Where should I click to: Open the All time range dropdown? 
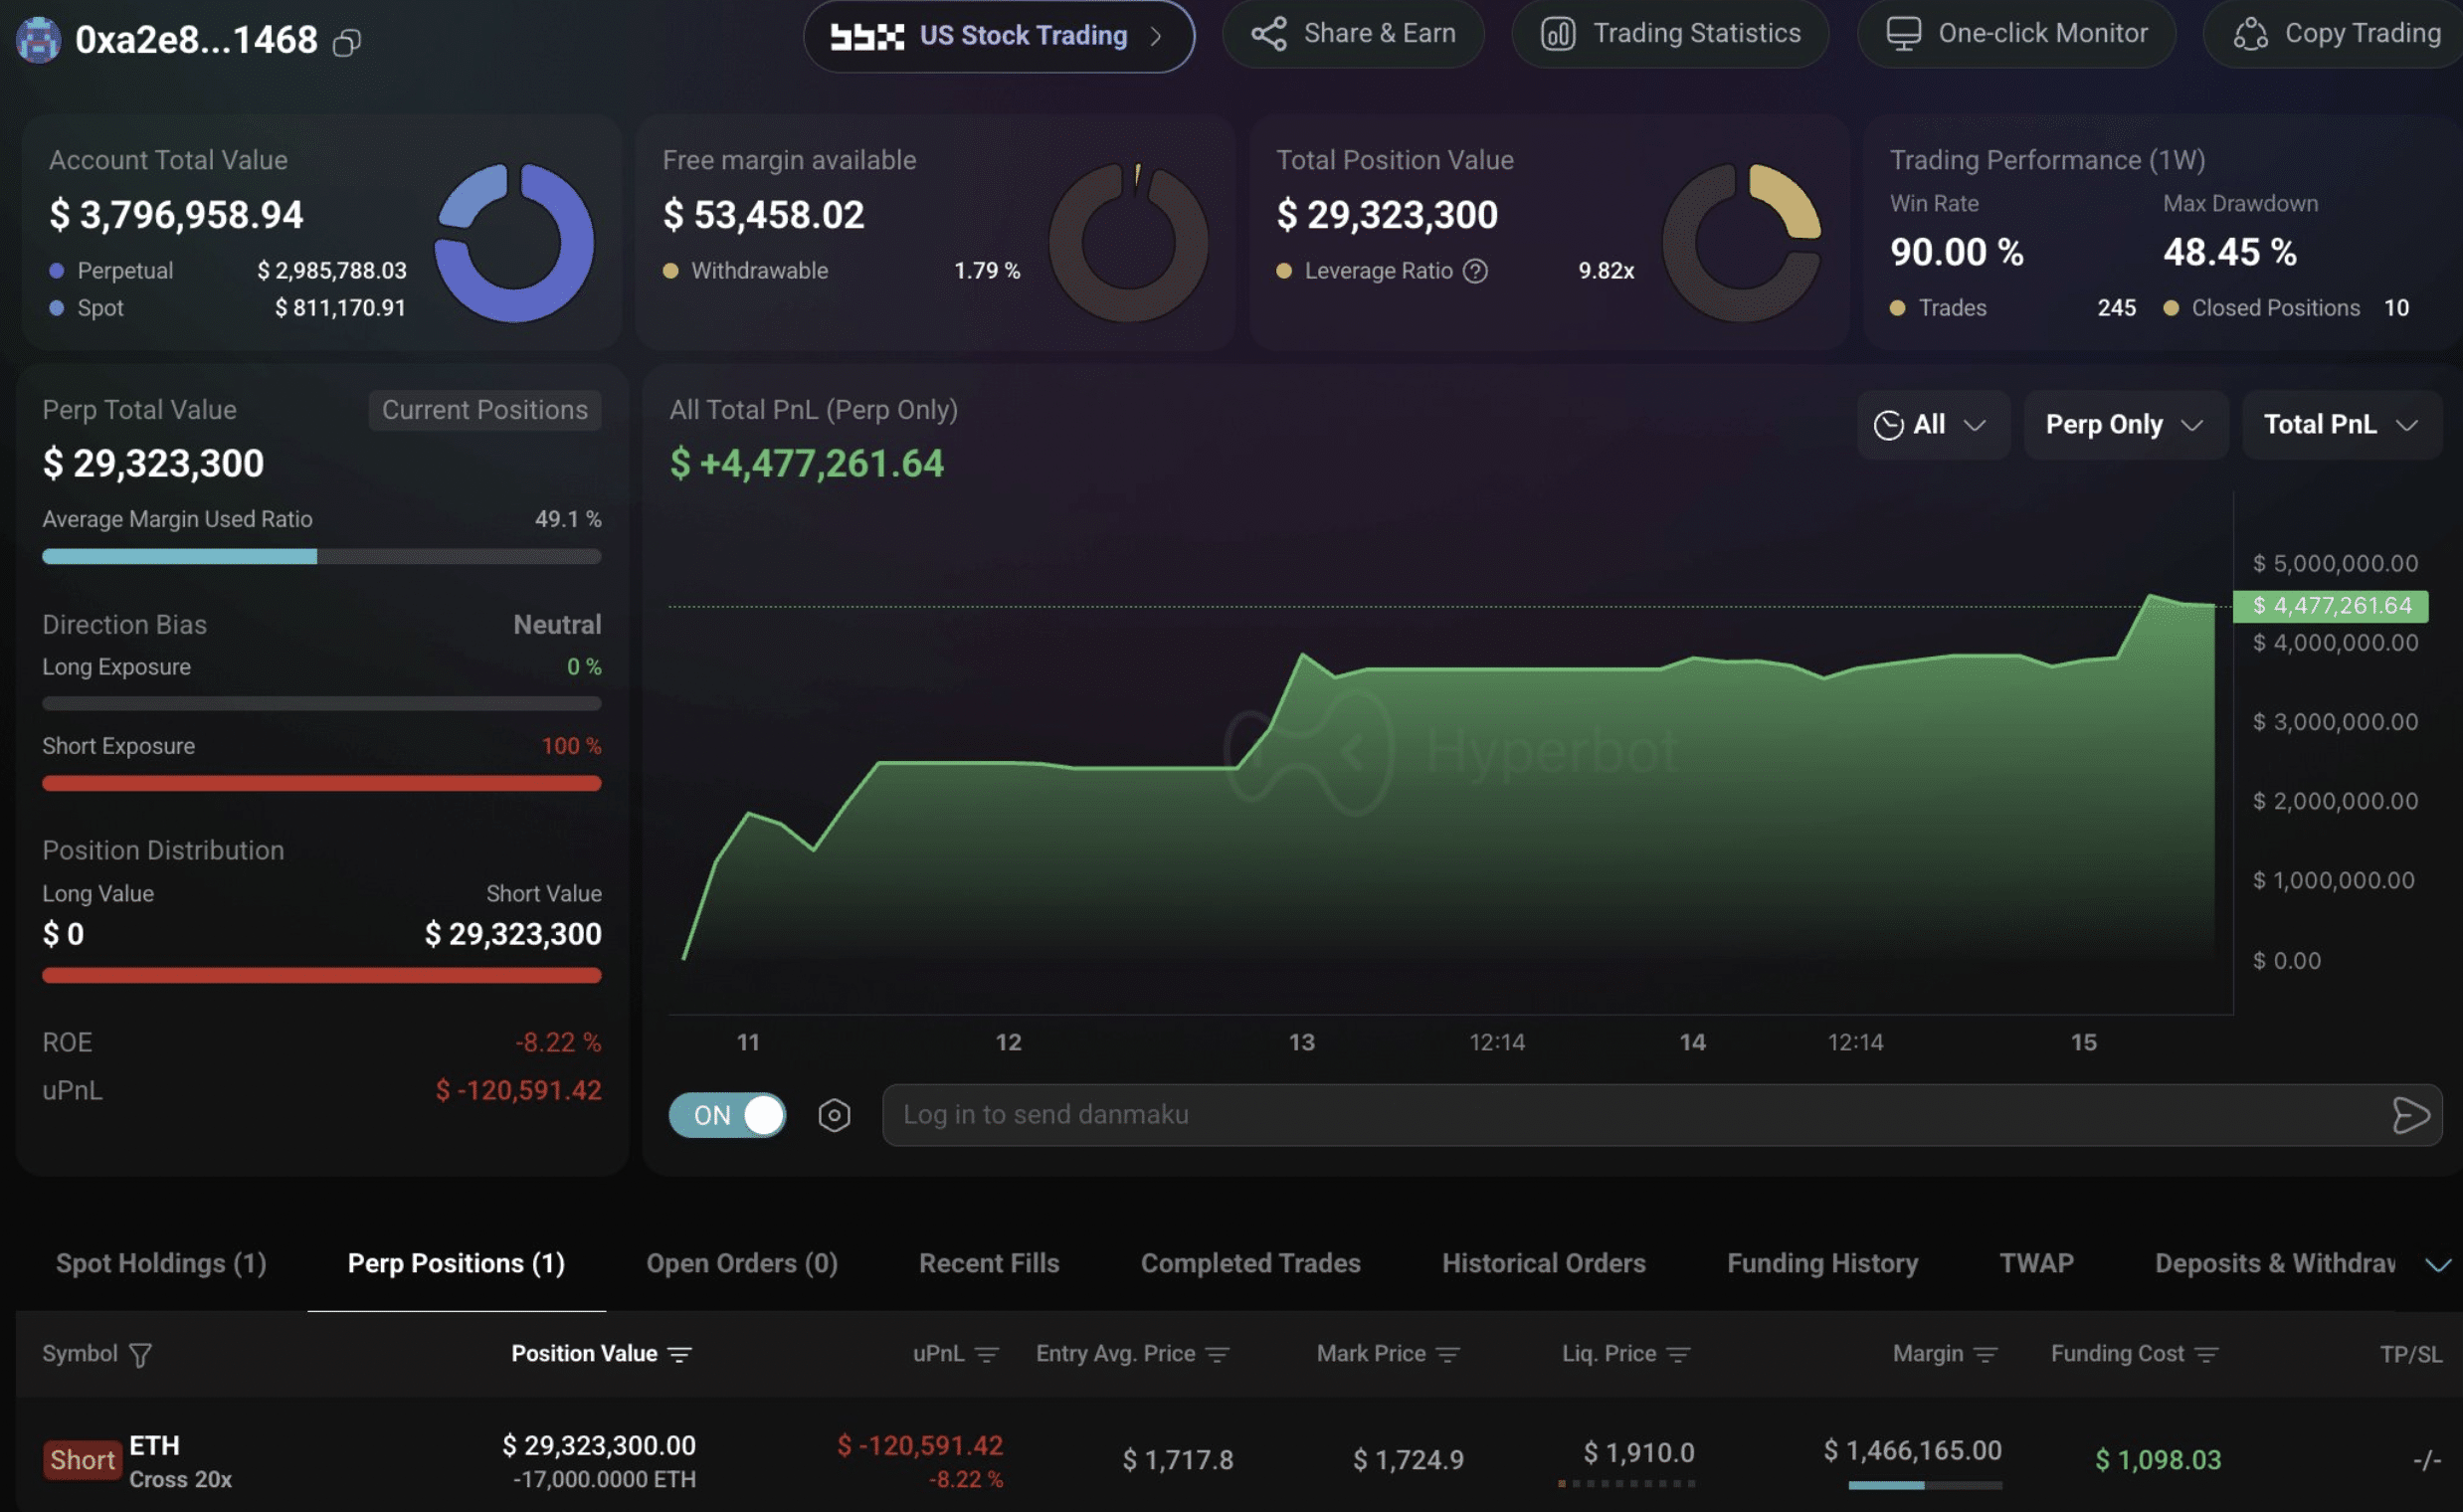1932,425
